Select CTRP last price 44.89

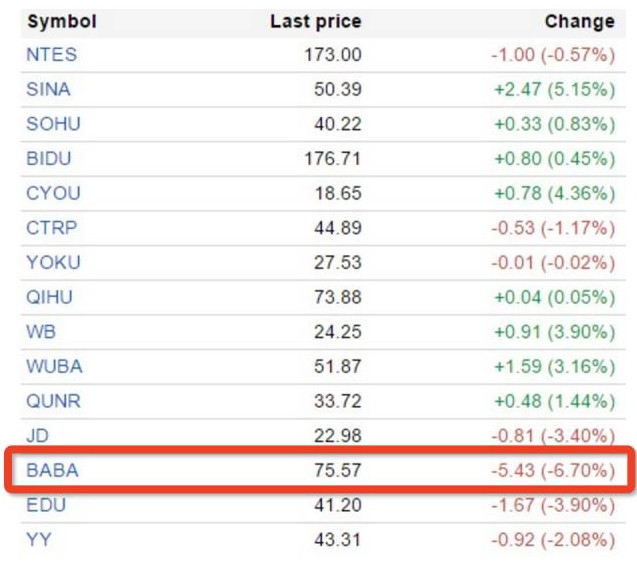point(338,228)
